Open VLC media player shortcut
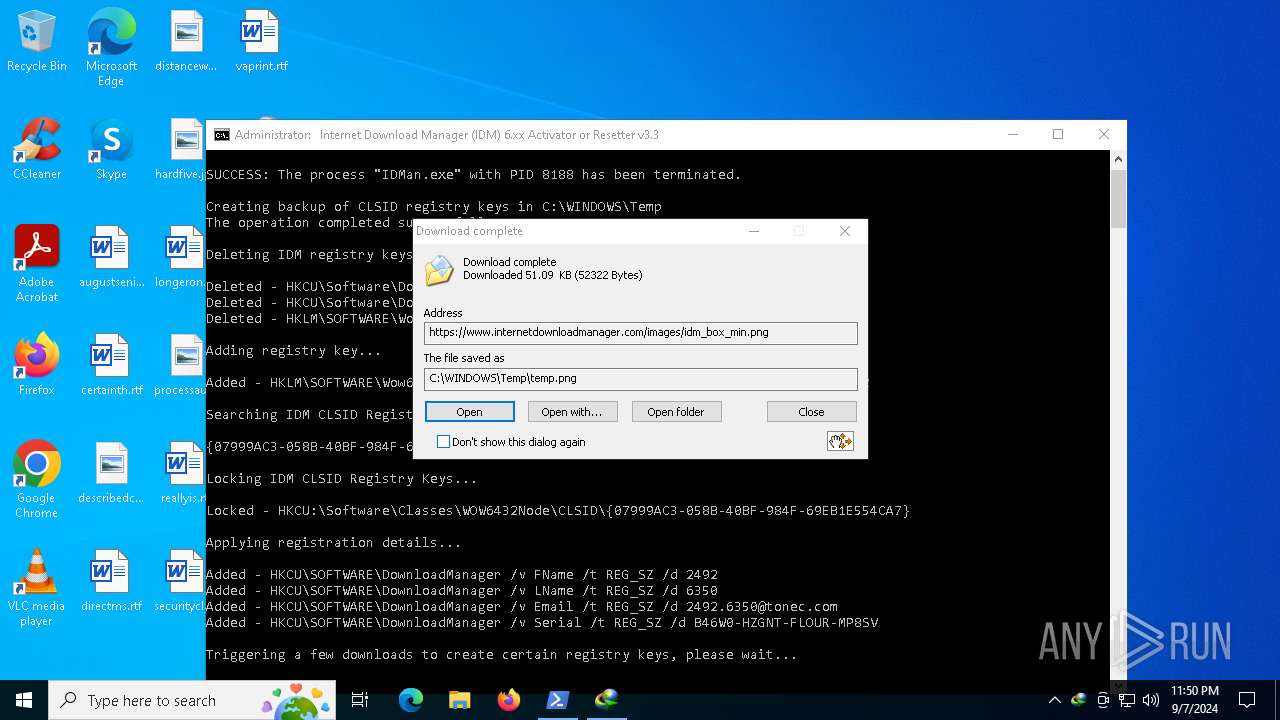The width and height of the screenshot is (1280, 720). (x=37, y=588)
